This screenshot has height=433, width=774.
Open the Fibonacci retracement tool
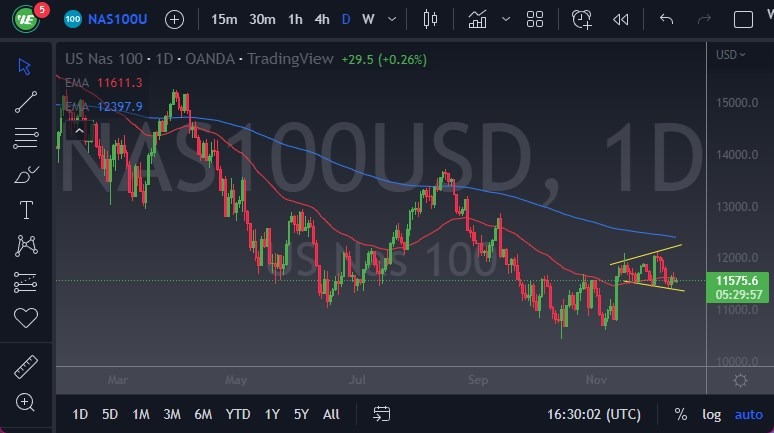pos(25,137)
